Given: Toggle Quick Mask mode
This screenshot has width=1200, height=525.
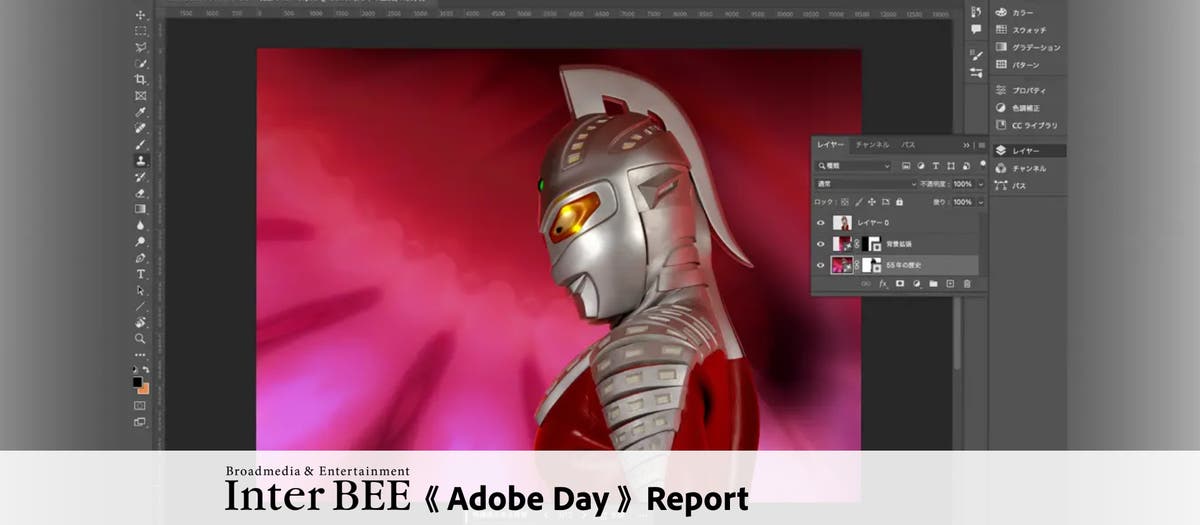Looking at the screenshot, I should 140,406.
